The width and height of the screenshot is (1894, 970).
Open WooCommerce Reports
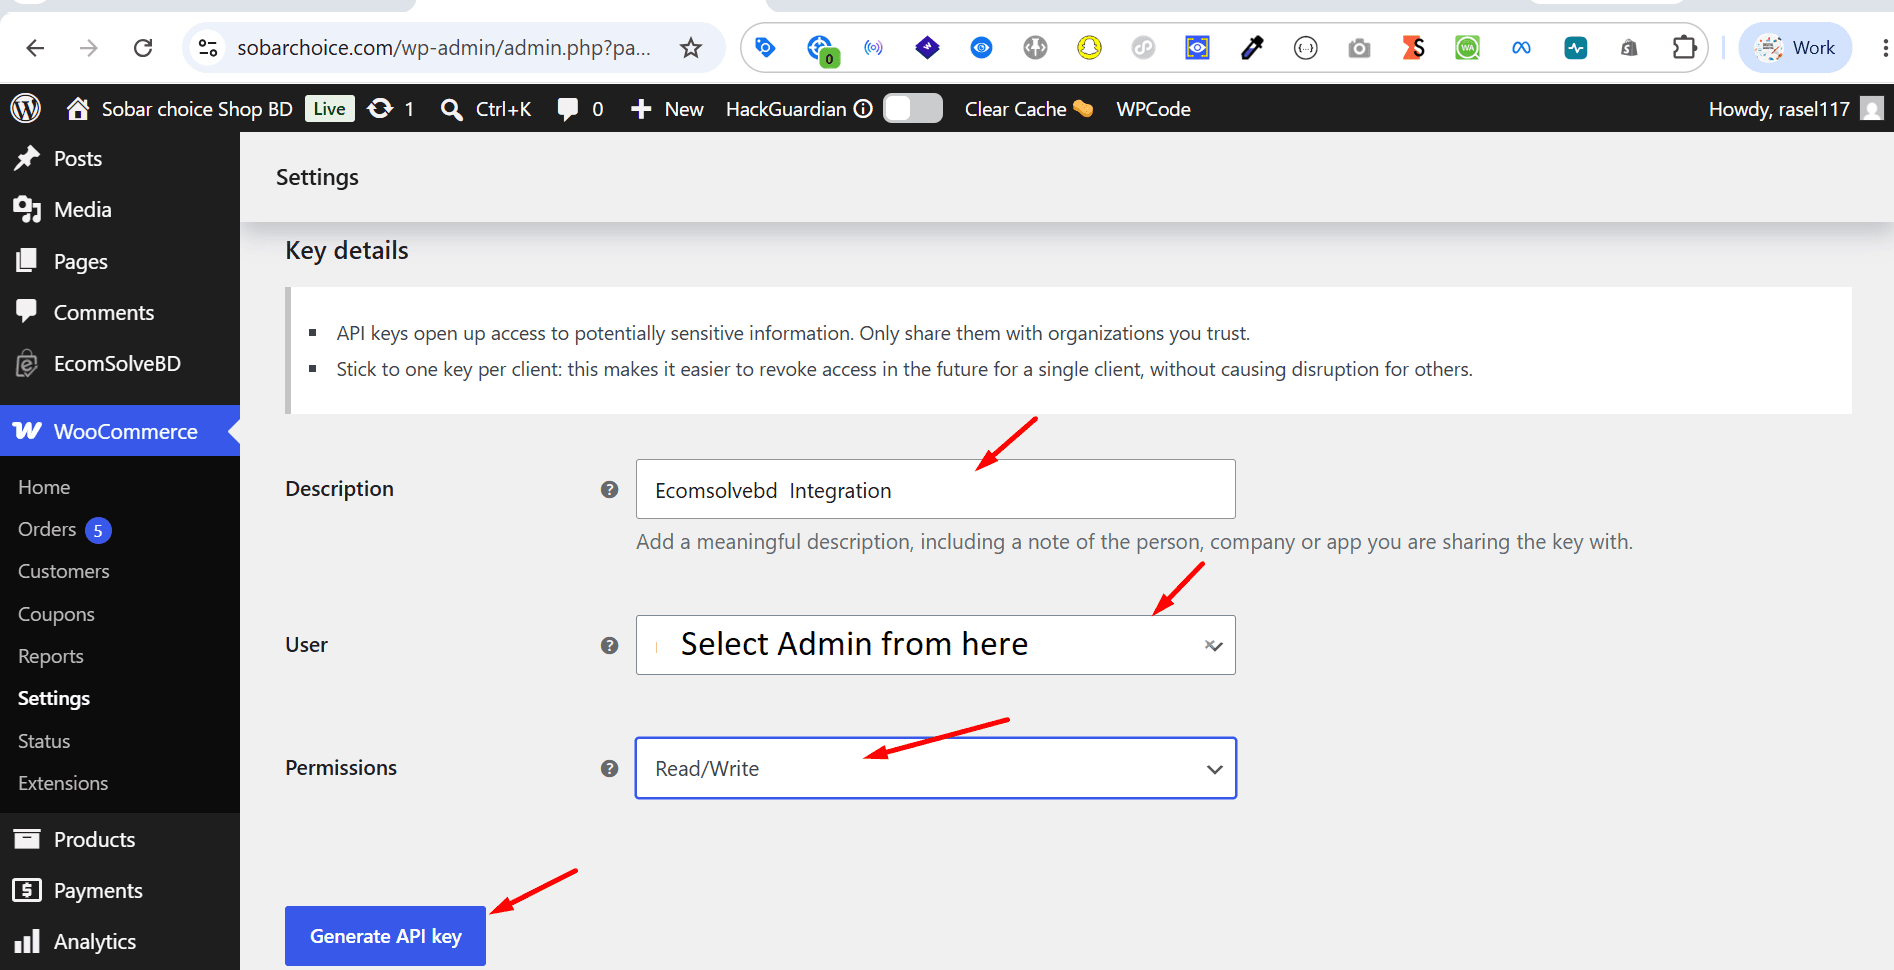tap(51, 656)
